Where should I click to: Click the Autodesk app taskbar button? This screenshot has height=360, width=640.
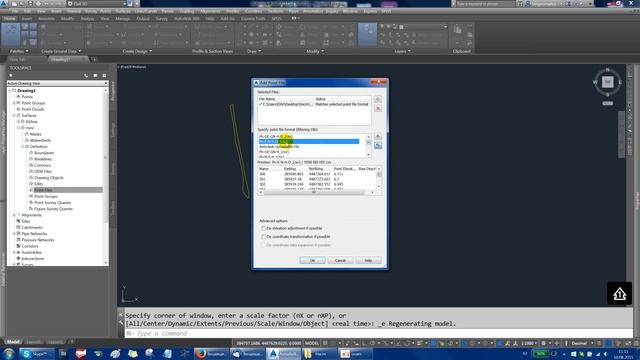(284, 354)
